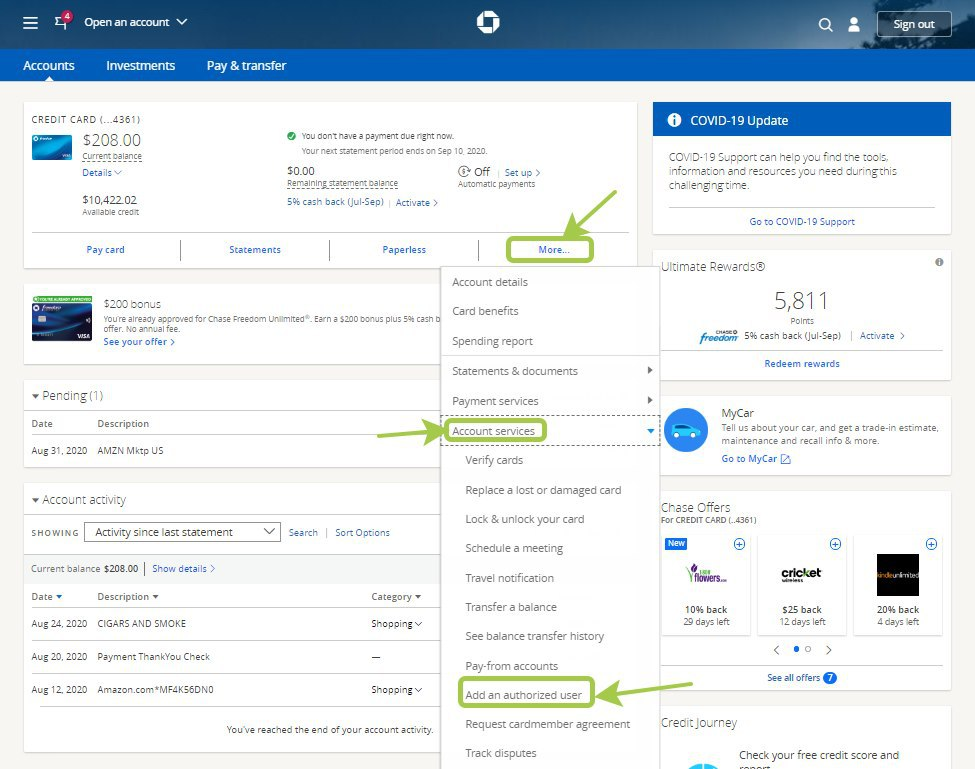
Task: Open notifications flag with badge 4
Action: point(62,21)
